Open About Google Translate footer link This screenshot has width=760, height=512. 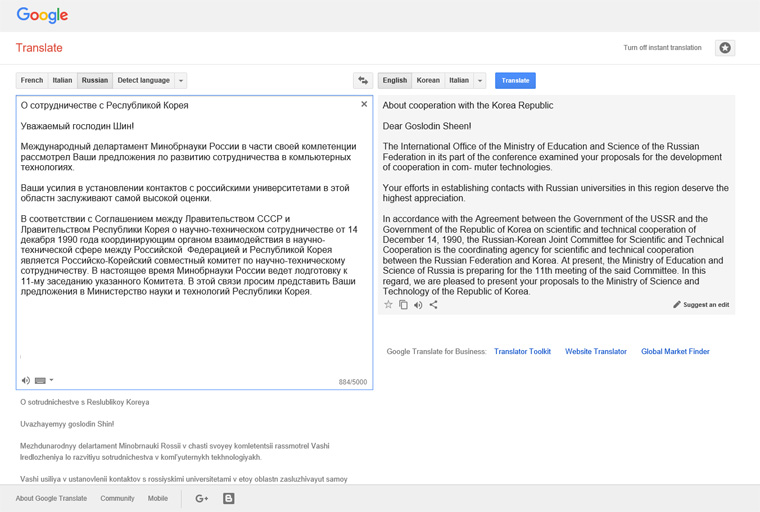coord(51,498)
